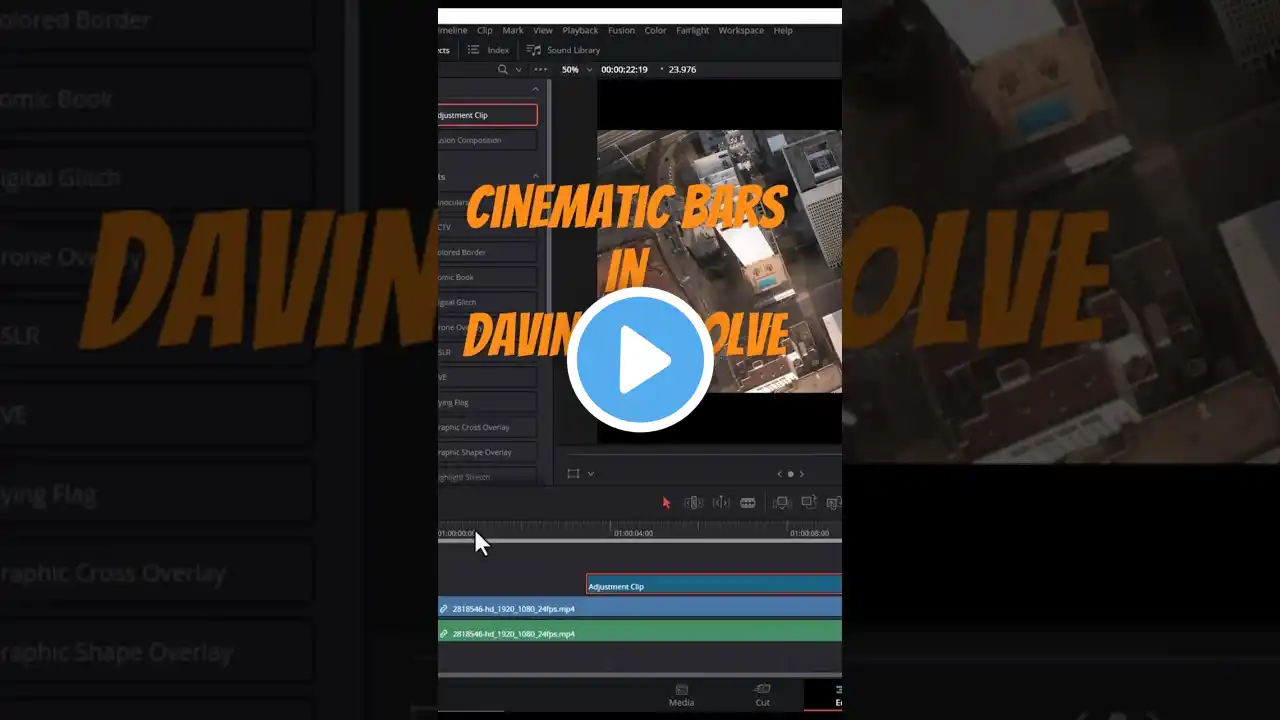Image resolution: width=1280 pixels, height=720 pixels.
Task: Open the Workspace menu
Action: coord(740,30)
